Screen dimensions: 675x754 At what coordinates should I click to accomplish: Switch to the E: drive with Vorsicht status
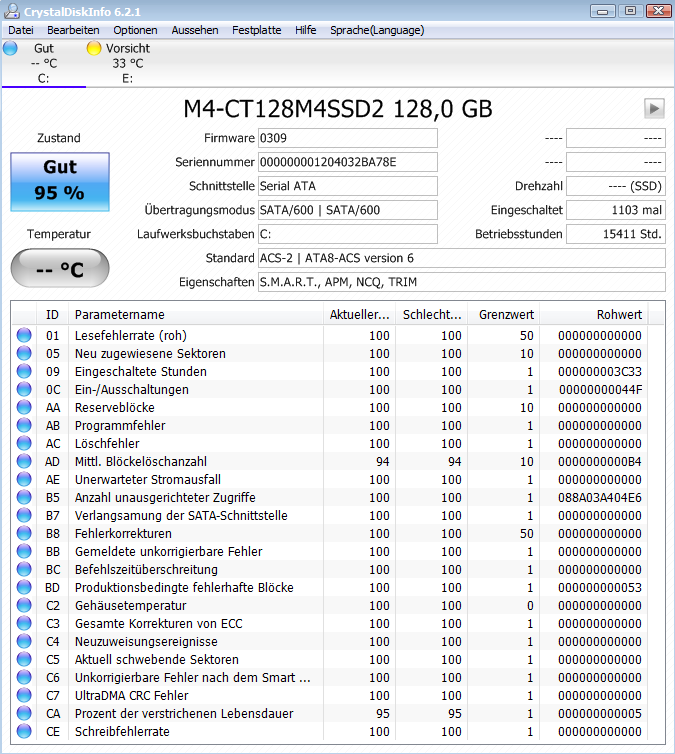point(127,63)
